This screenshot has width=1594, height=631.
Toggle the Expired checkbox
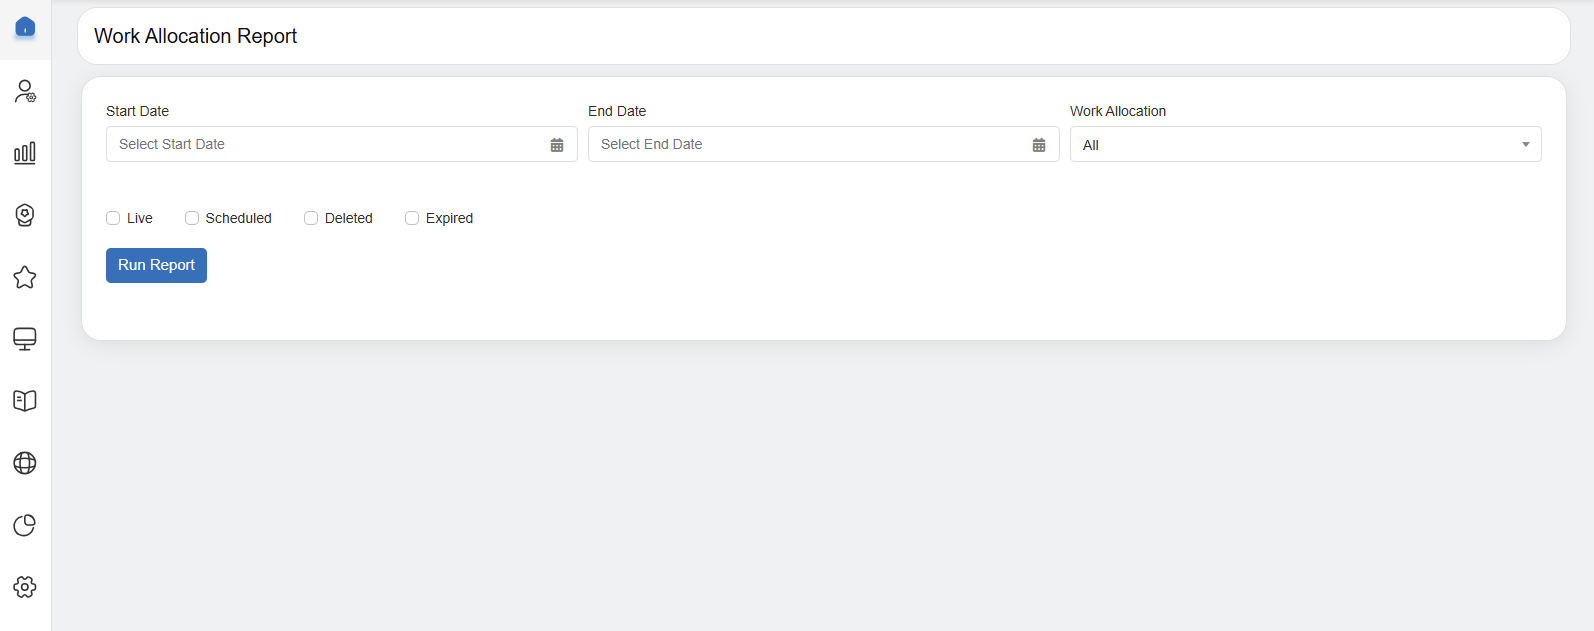pyautogui.click(x=412, y=218)
